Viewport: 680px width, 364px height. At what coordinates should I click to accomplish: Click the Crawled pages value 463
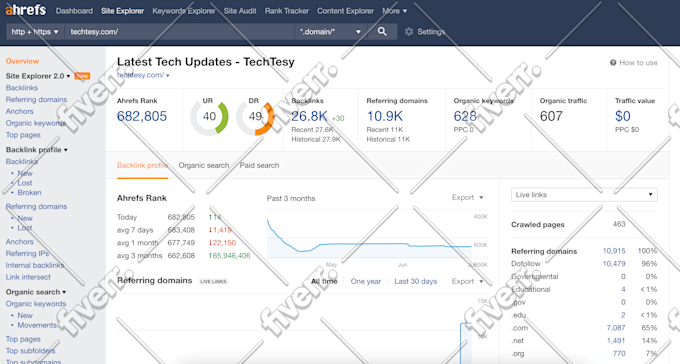click(619, 224)
